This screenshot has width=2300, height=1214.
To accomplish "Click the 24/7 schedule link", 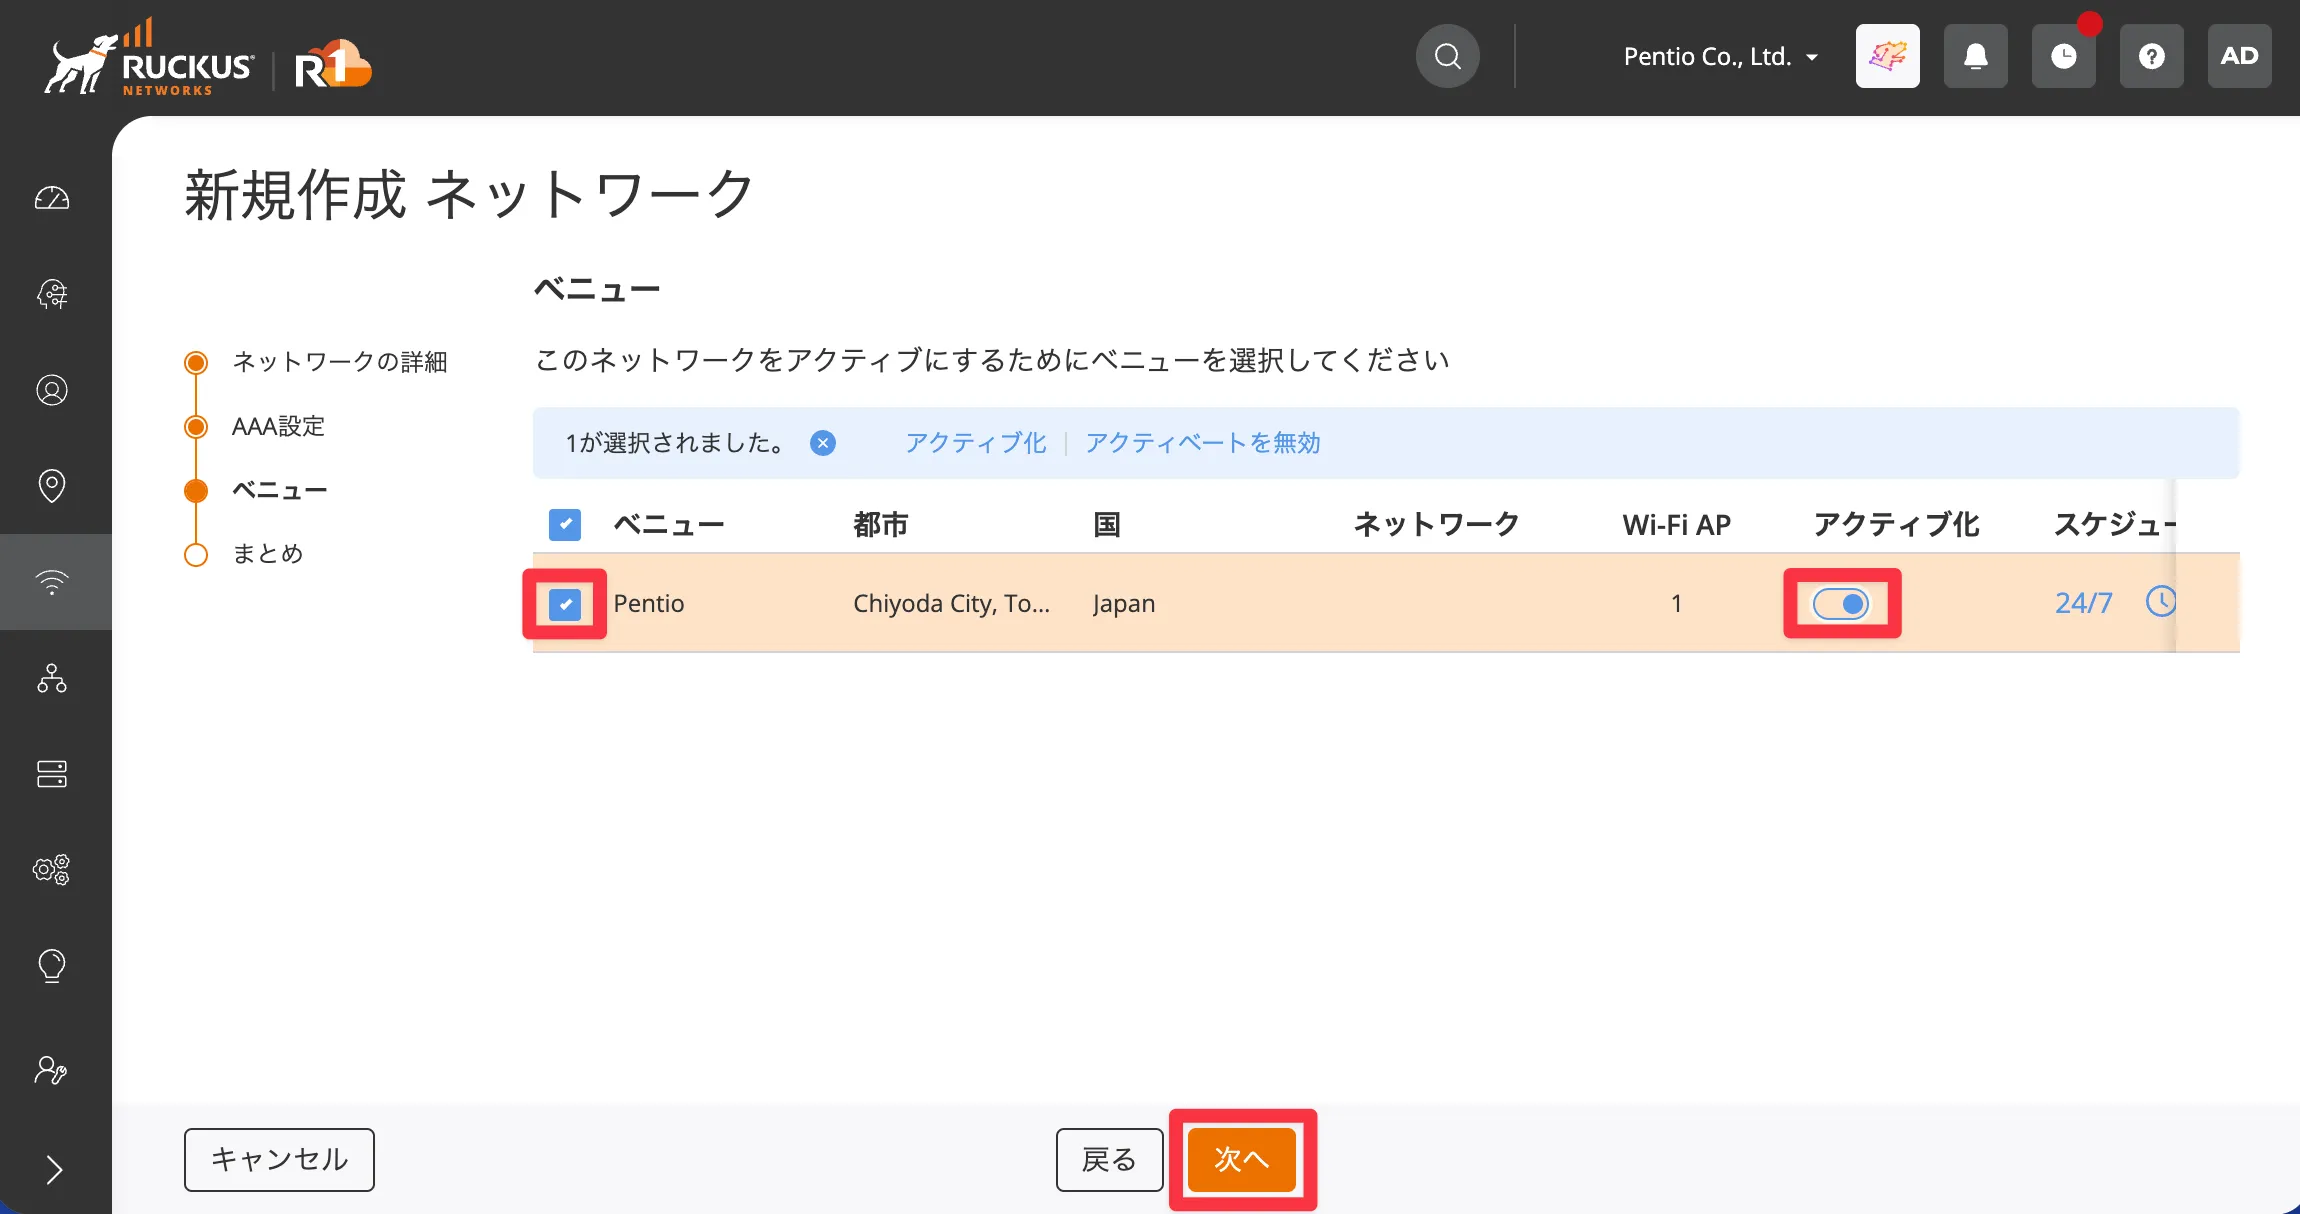I will click(2084, 603).
